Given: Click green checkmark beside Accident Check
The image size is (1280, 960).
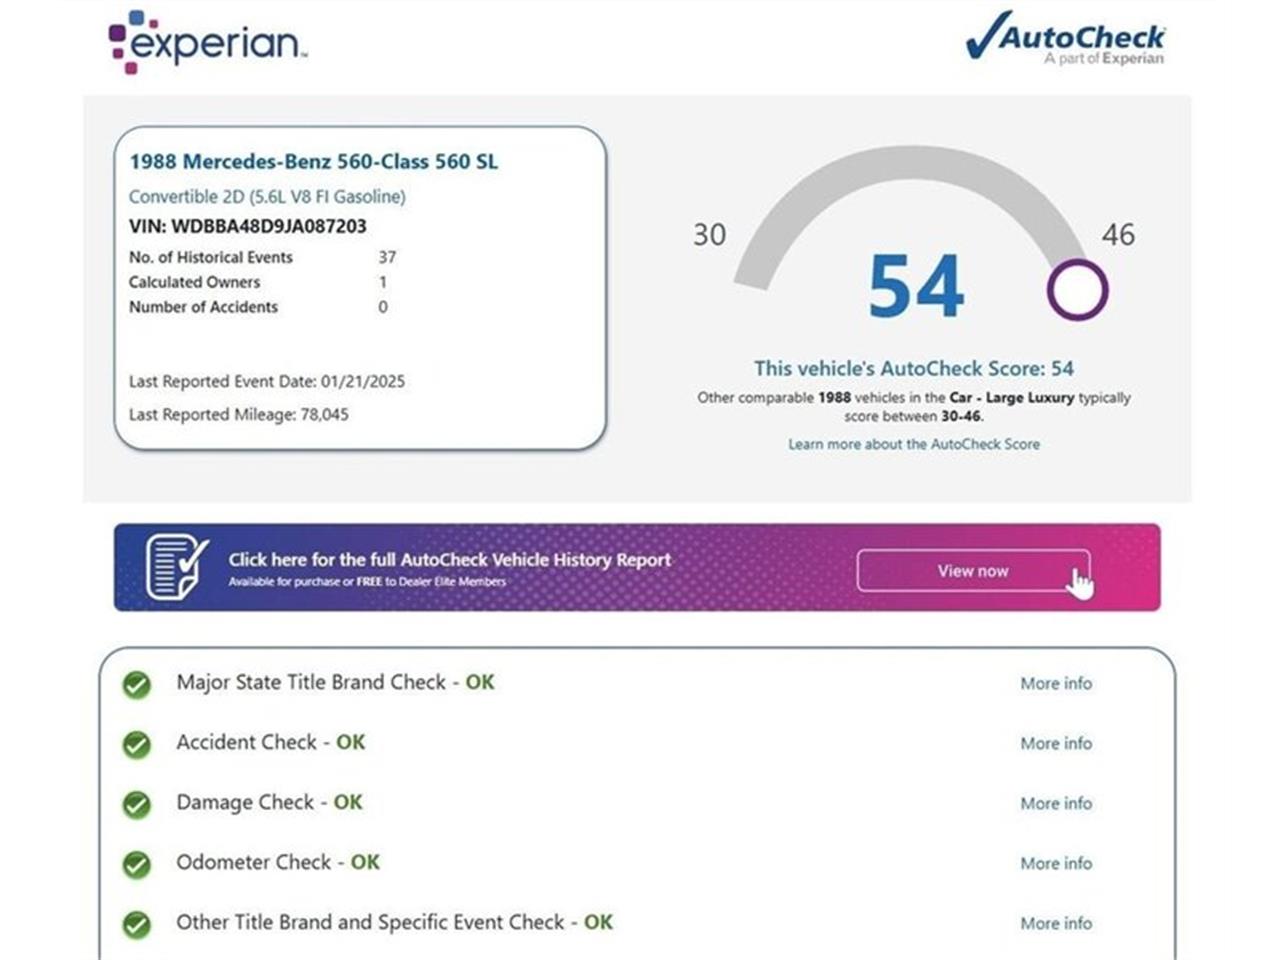Looking at the screenshot, I should click(x=137, y=745).
